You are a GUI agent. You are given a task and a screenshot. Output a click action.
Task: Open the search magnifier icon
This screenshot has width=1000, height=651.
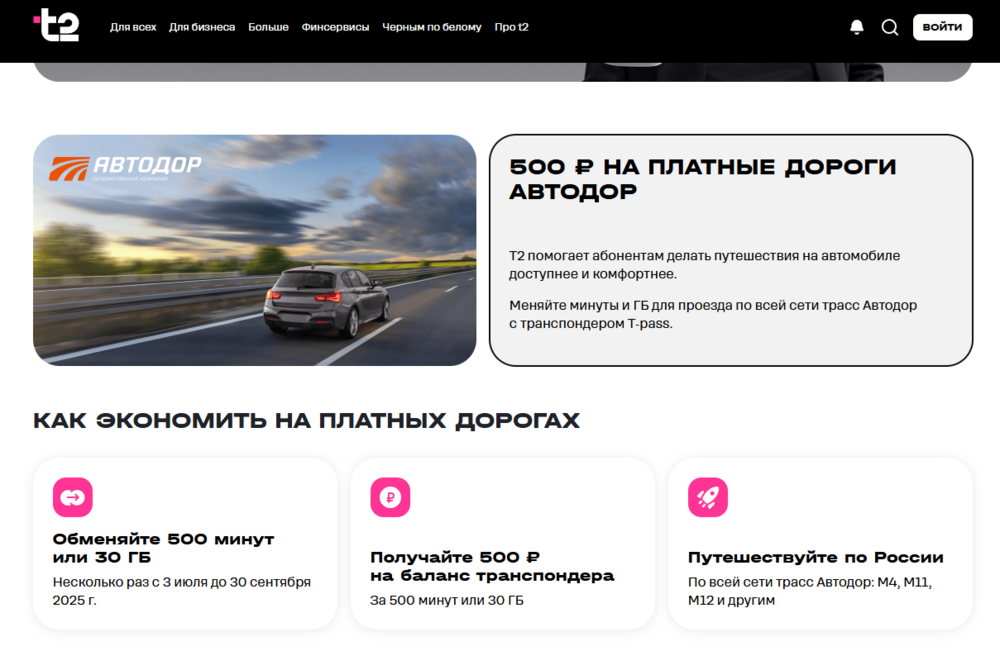890,27
